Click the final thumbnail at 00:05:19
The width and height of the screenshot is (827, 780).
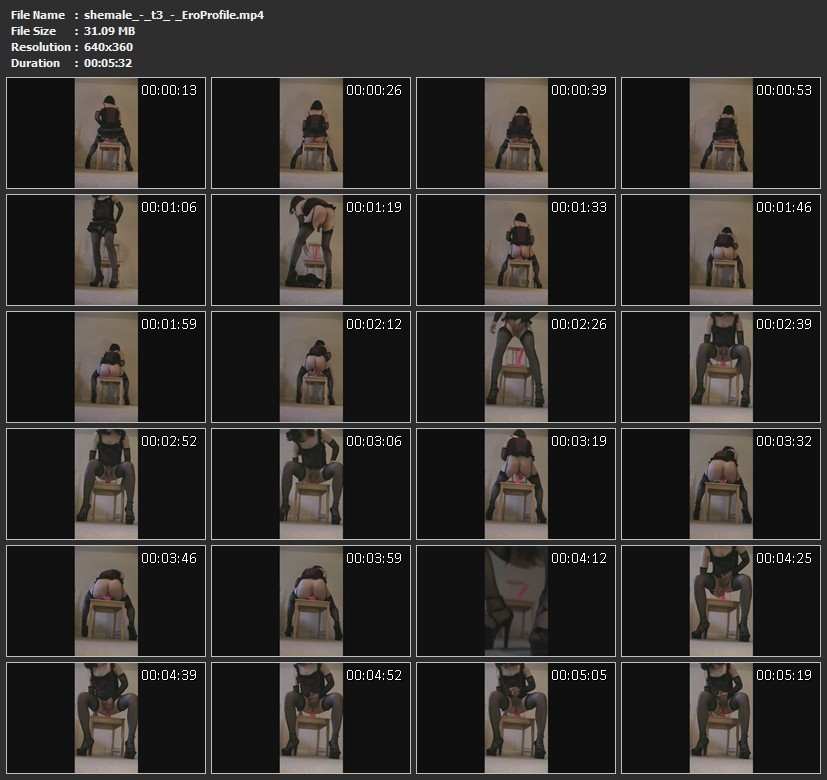(x=721, y=716)
